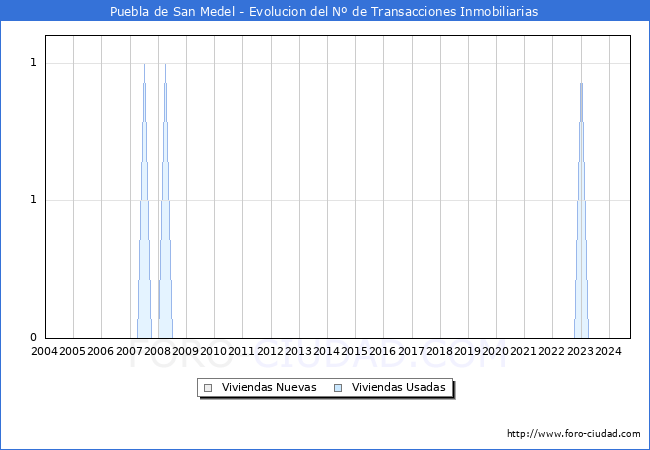The height and width of the screenshot is (450, 650).
Task: Click the middle 1 y-axis label
Action: coord(34,200)
